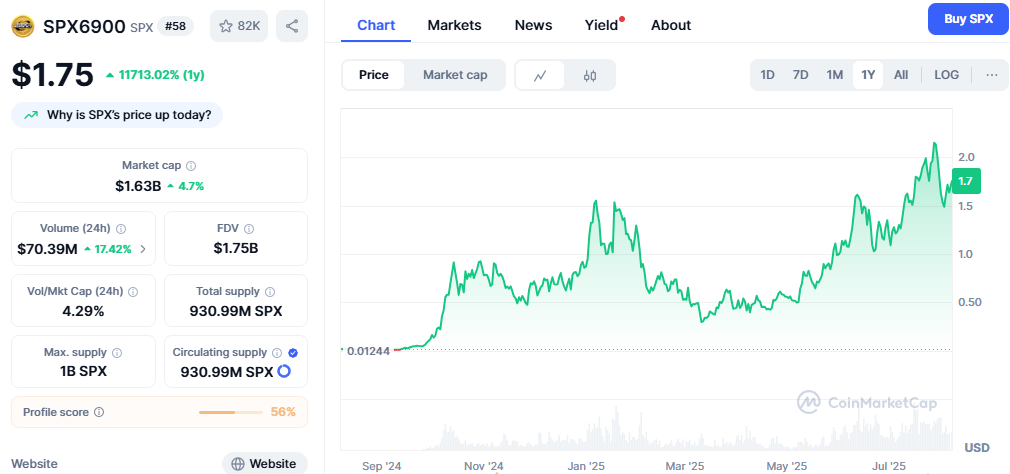Click the volume bars area under chart

click(646, 428)
